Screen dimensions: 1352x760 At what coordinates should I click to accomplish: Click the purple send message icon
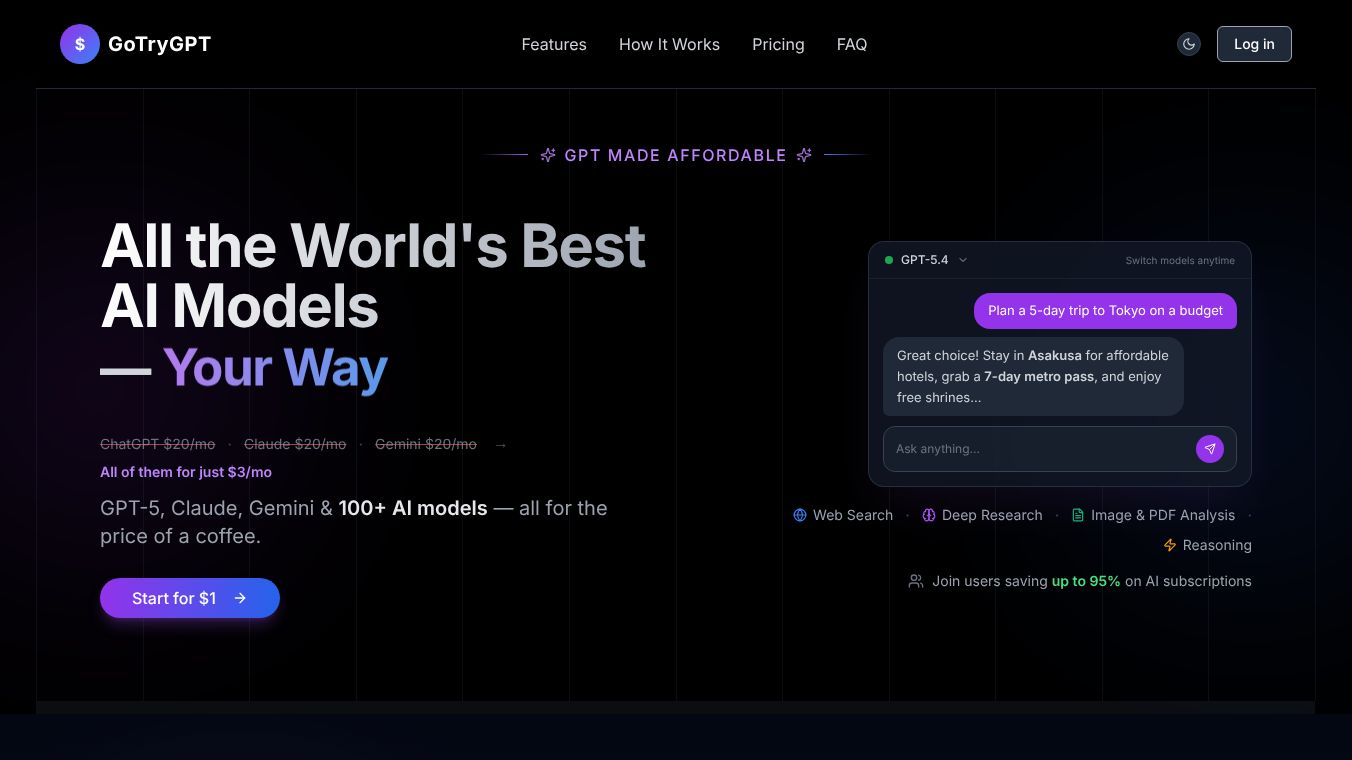click(x=1210, y=449)
